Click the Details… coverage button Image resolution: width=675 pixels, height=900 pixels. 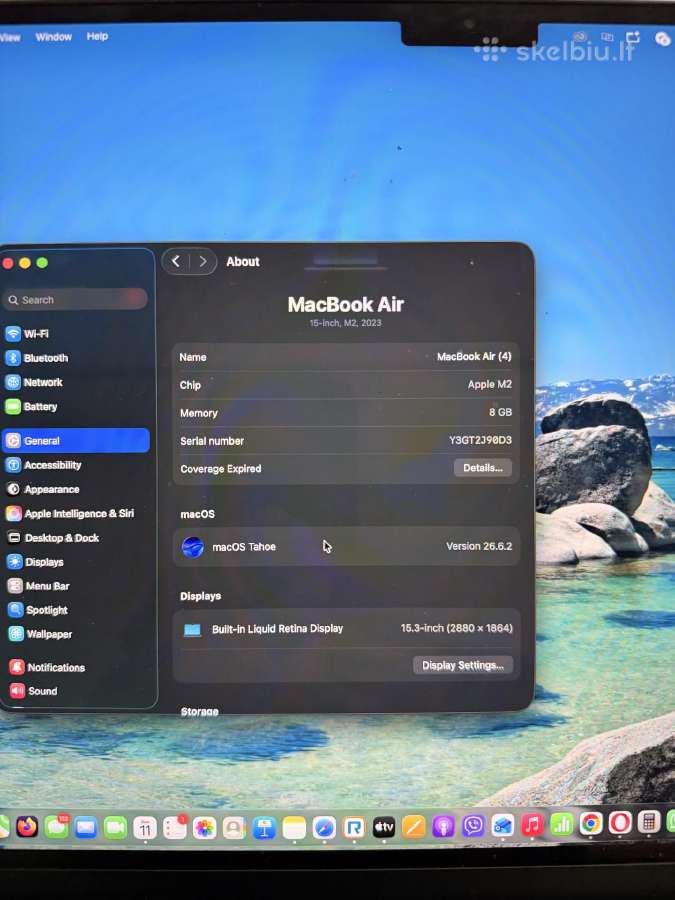(x=483, y=468)
